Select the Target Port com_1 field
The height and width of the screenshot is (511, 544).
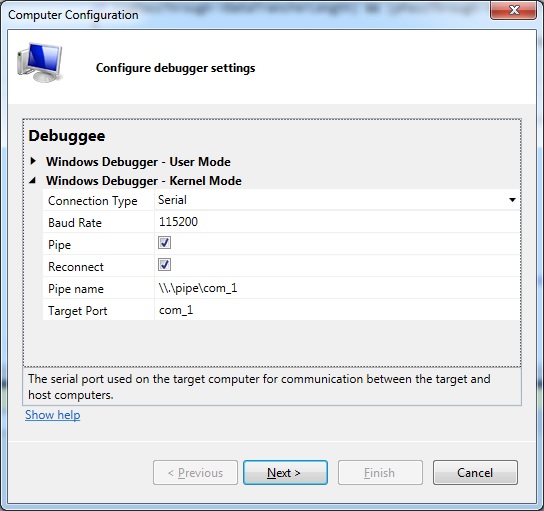click(x=337, y=310)
